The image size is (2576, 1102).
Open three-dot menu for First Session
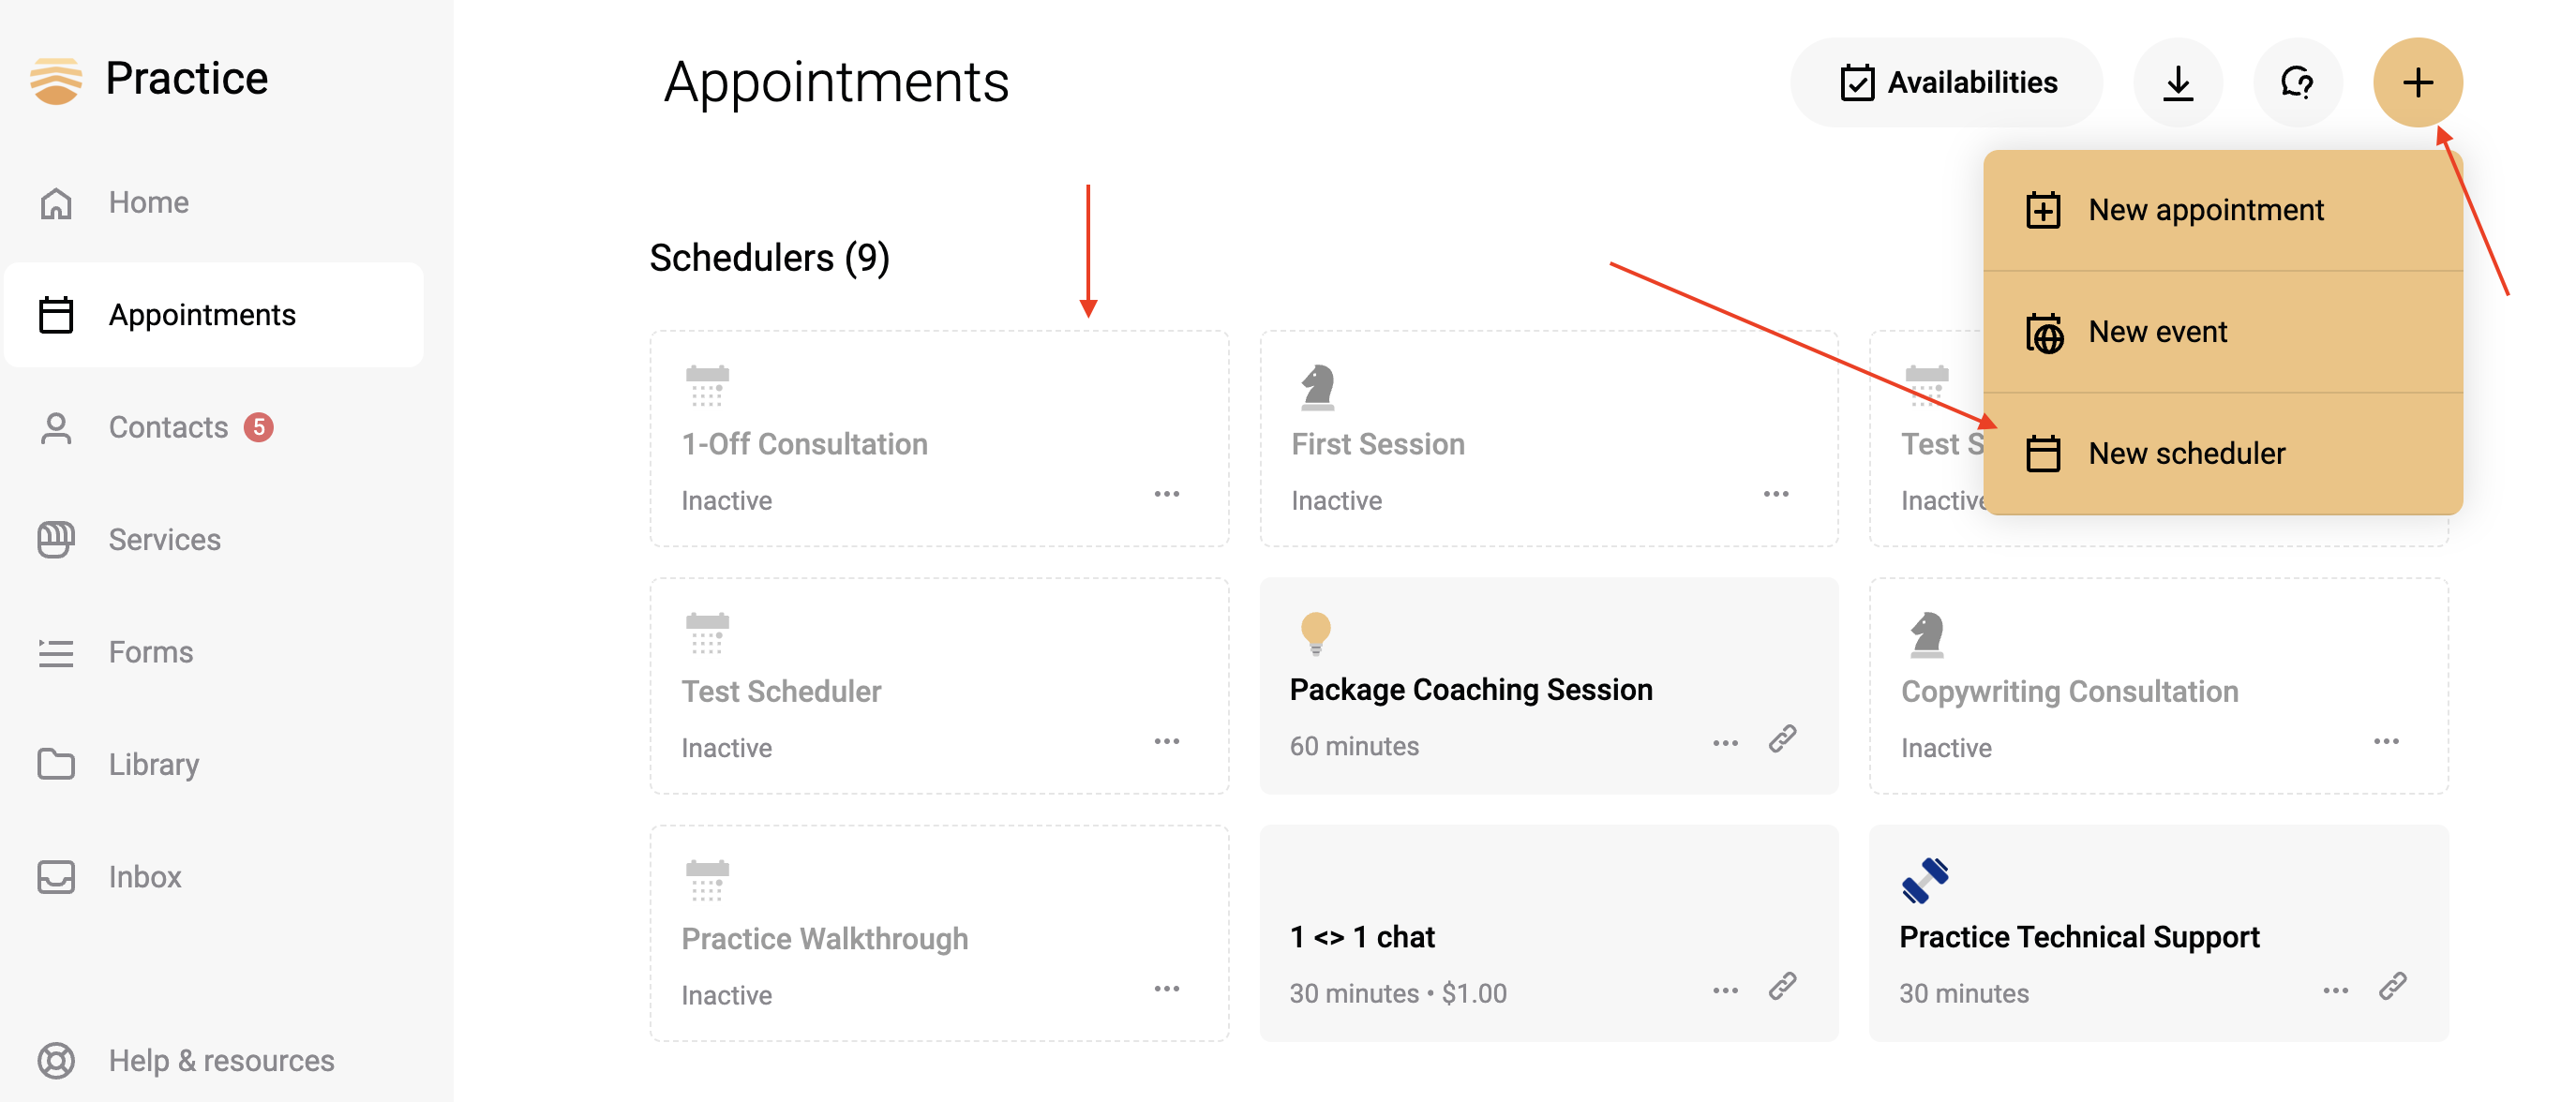tap(1776, 494)
